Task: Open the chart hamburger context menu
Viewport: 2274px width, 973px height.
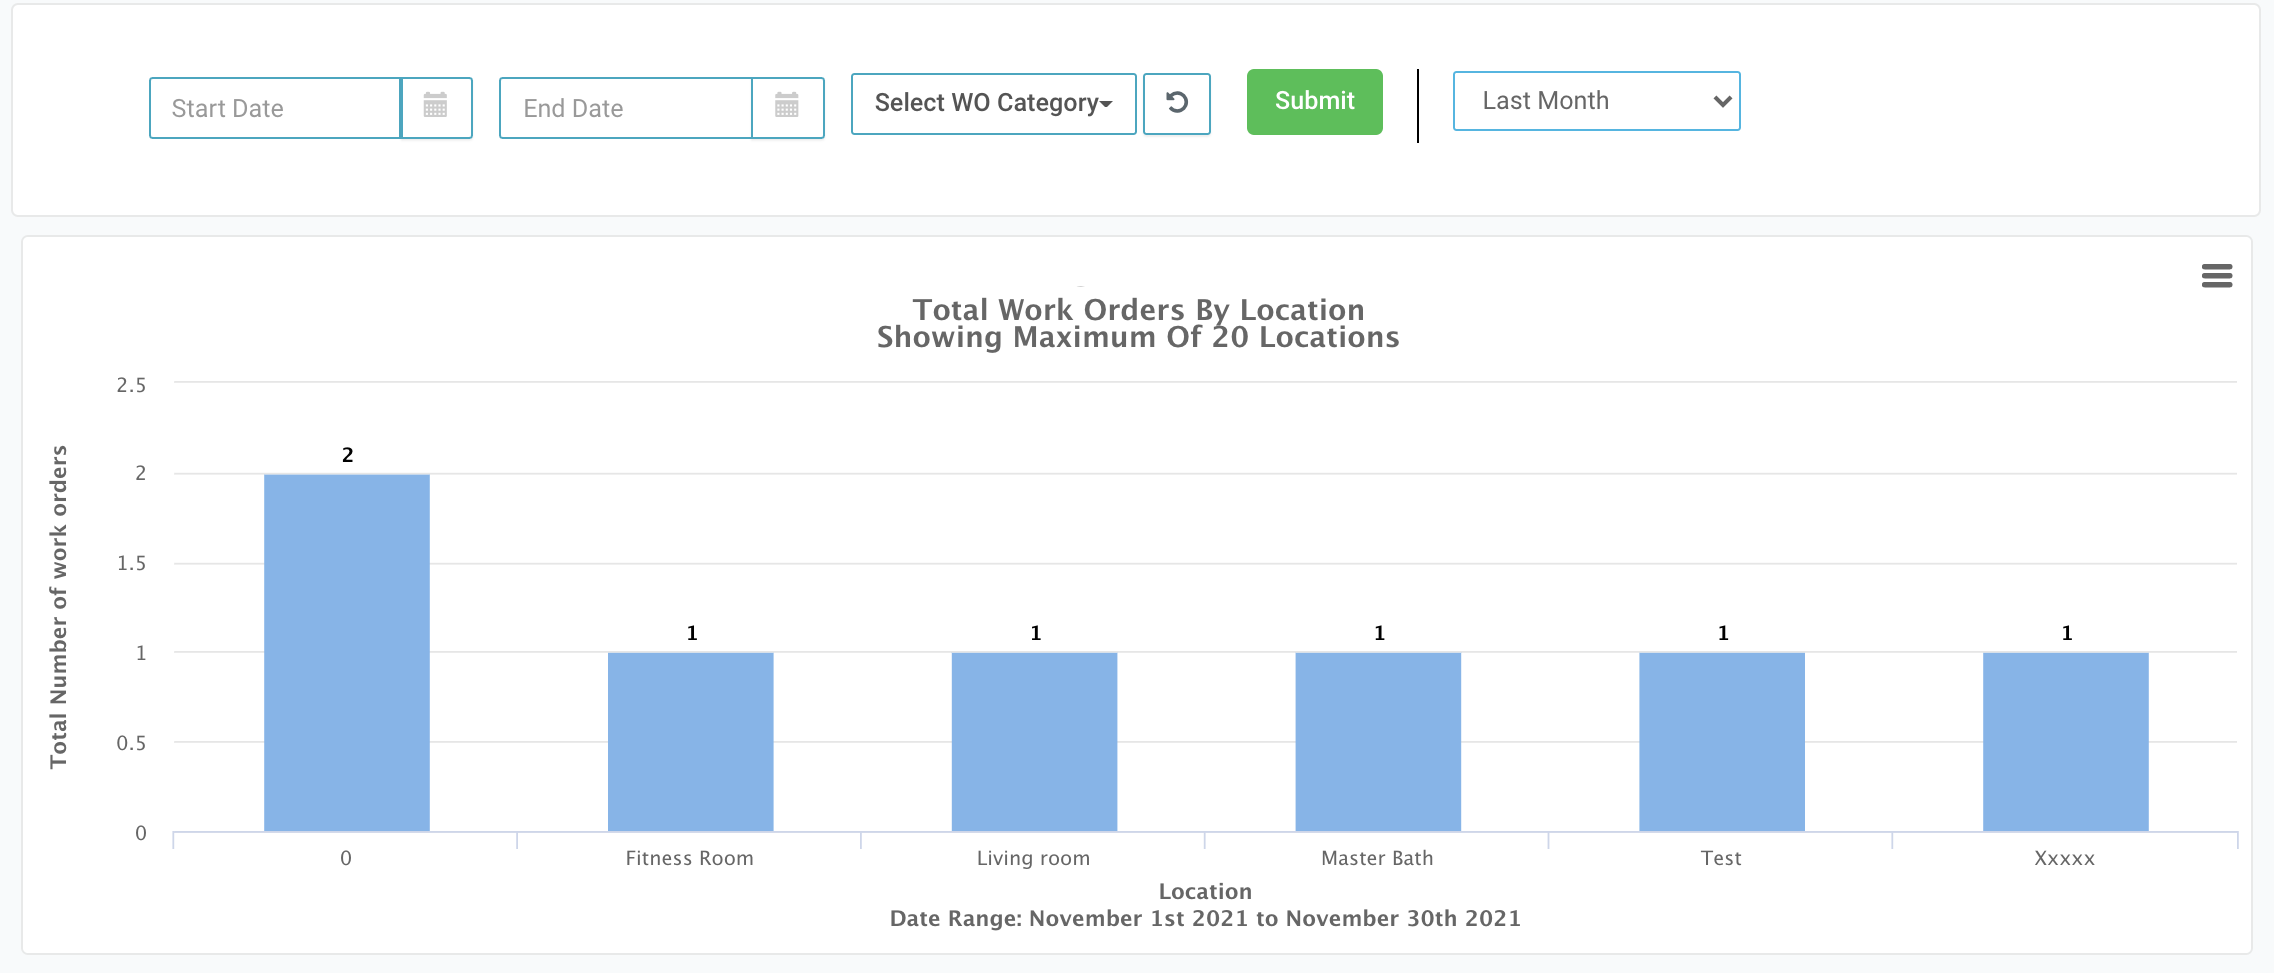Action: [2216, 276]
